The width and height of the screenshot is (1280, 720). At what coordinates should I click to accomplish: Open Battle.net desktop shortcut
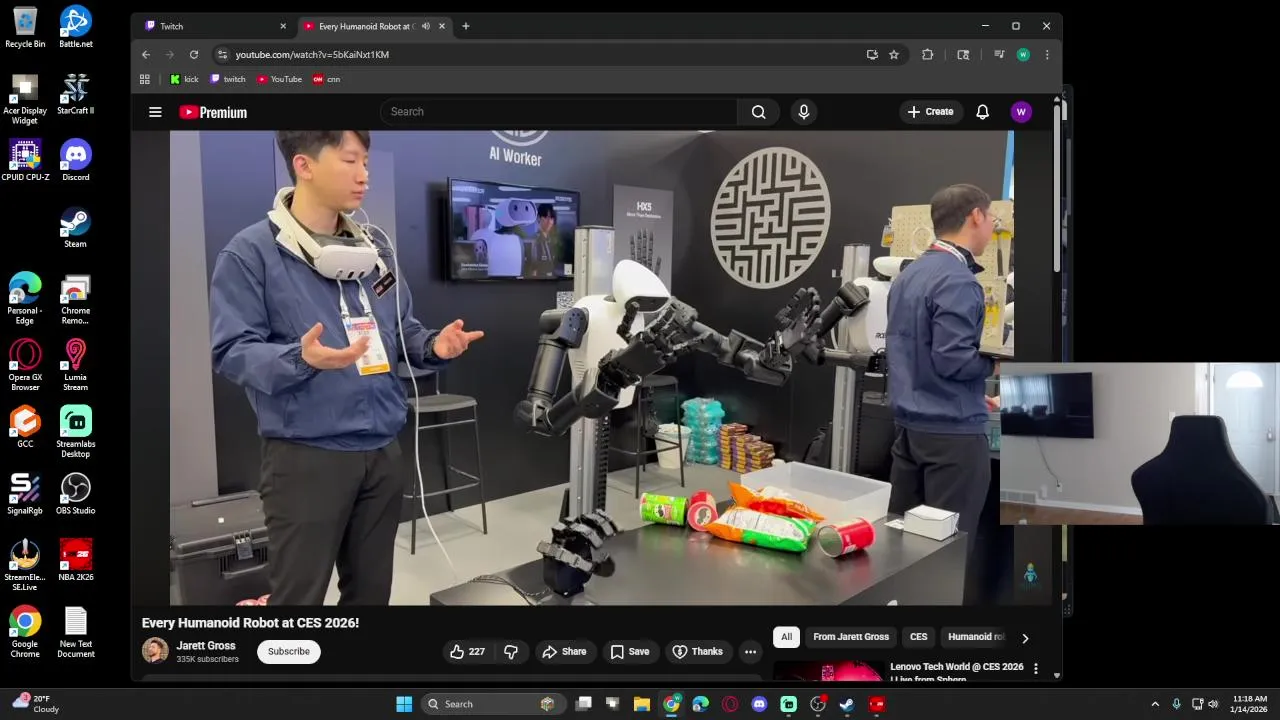76,27
